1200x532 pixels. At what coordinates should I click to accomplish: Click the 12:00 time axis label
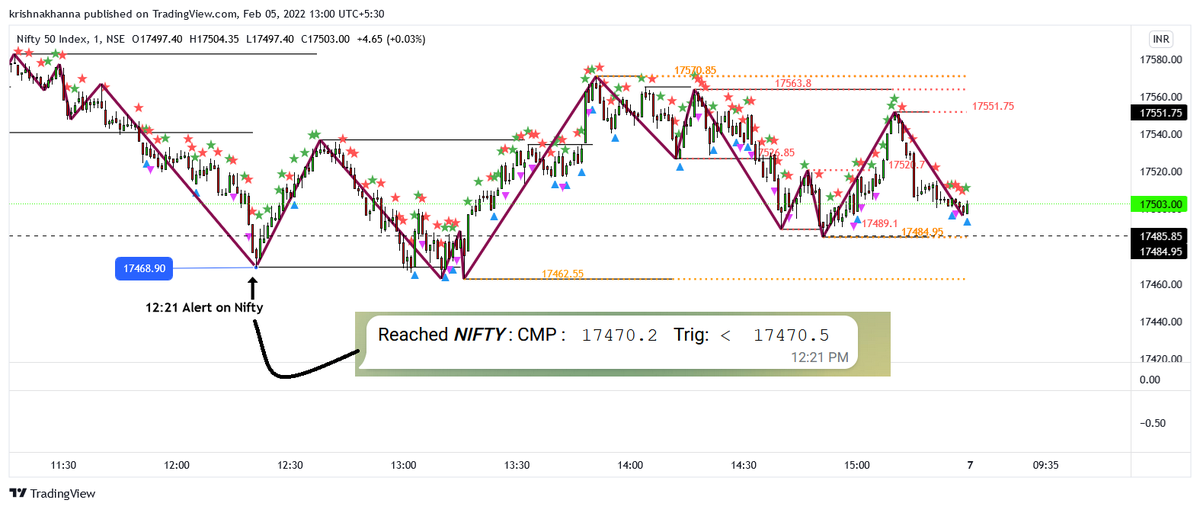click(x=177, y=465)
